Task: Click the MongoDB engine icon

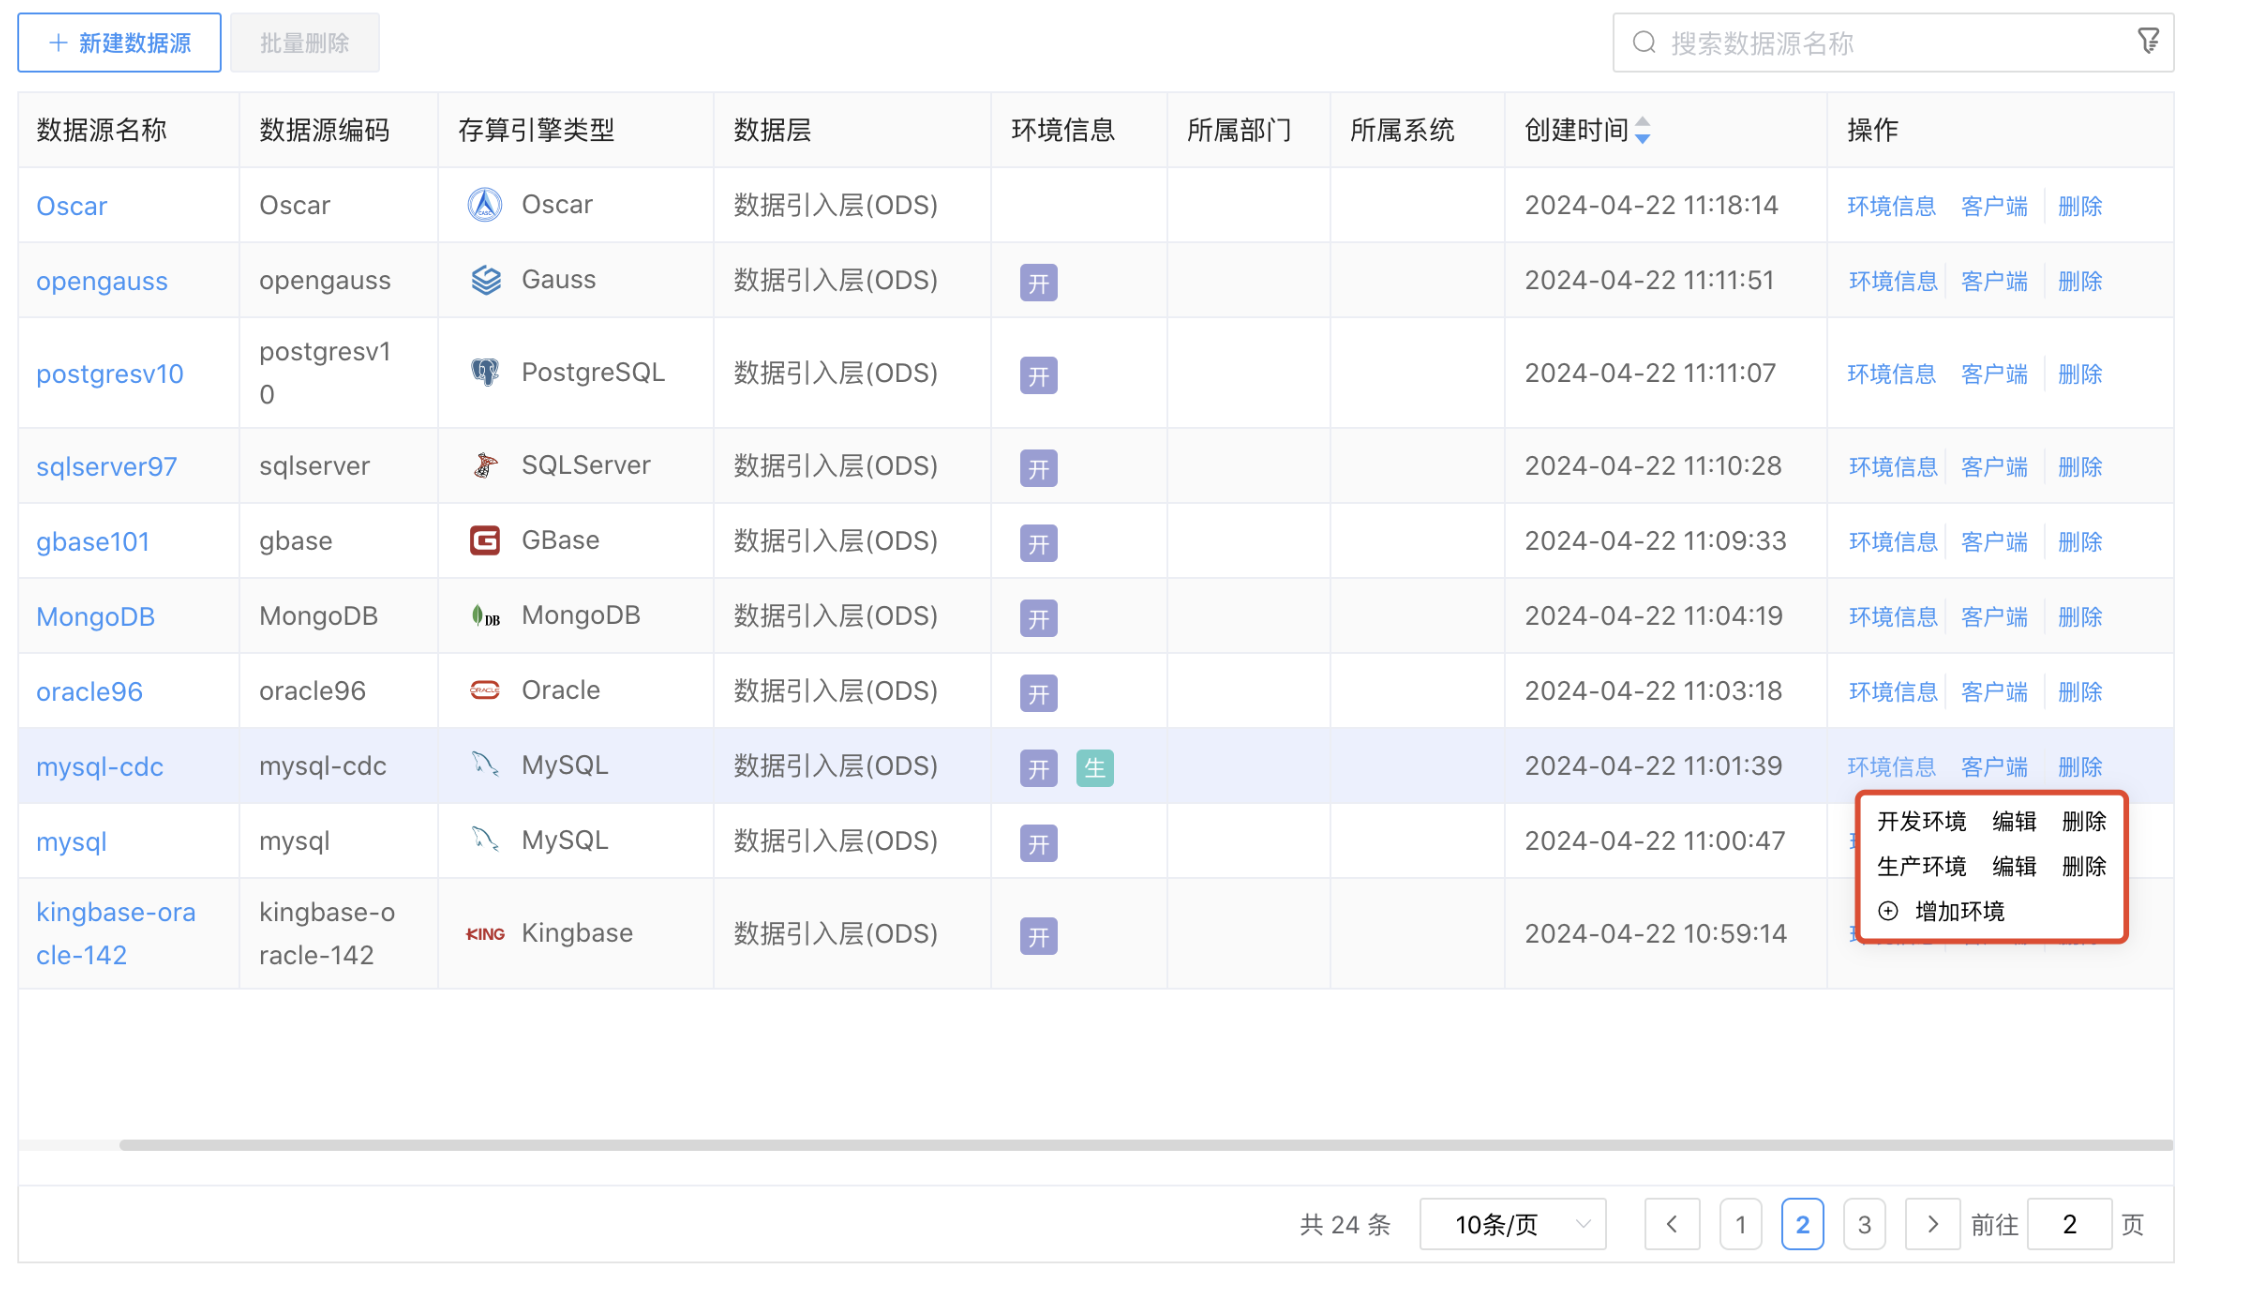Action: [x=485, y=615]
